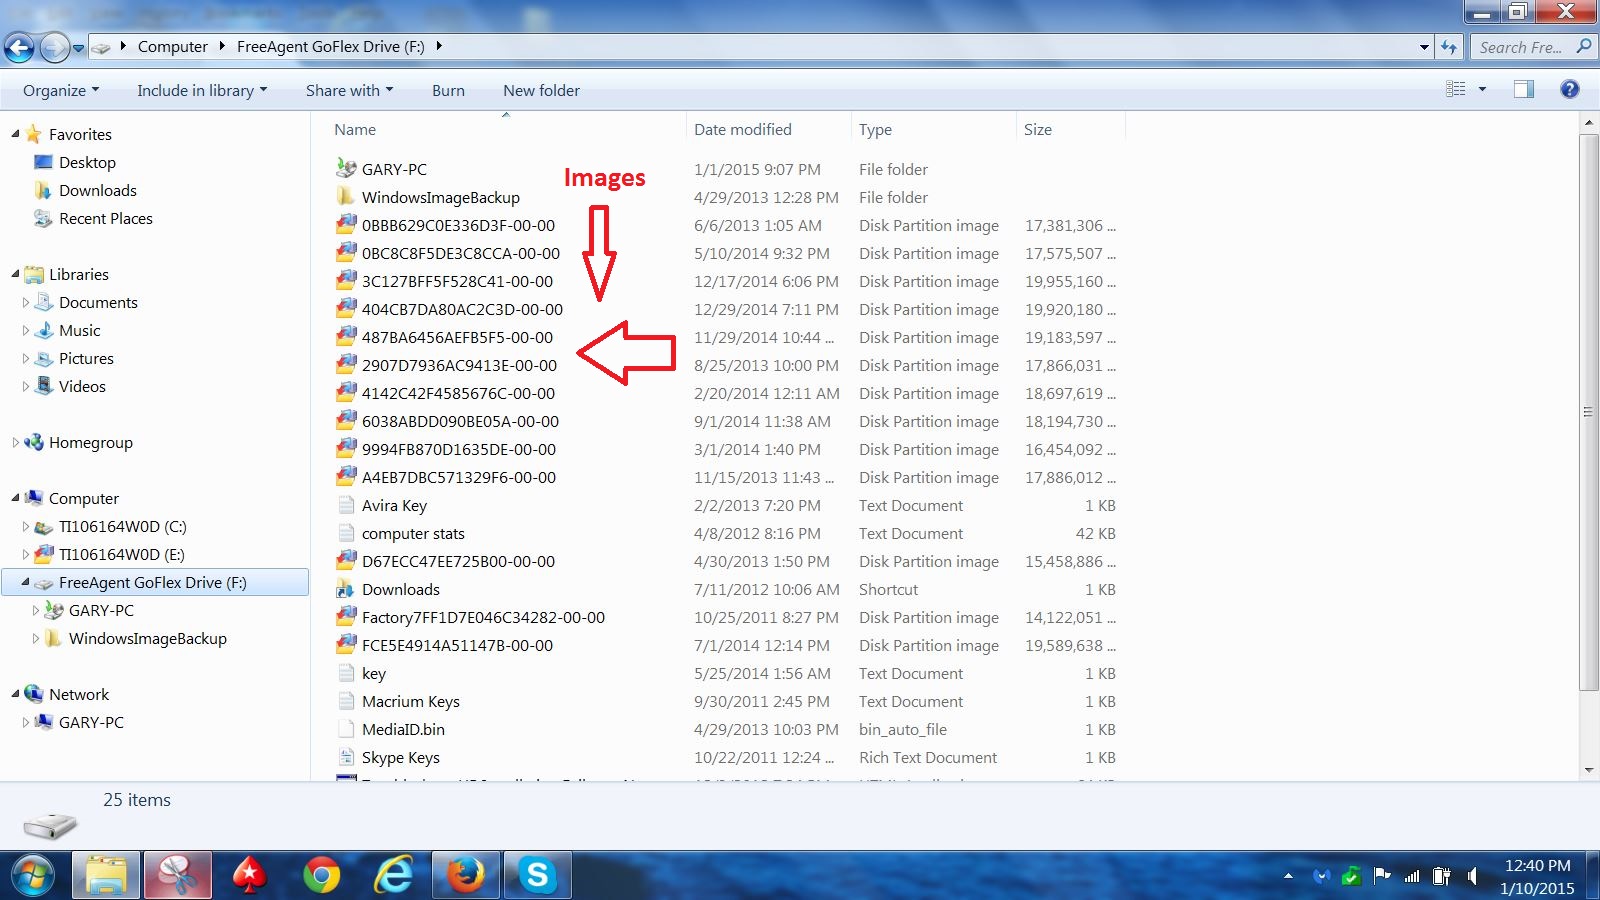Select the Avira Key text document icon
1600x900 pixels.
(x=346, y=504)
